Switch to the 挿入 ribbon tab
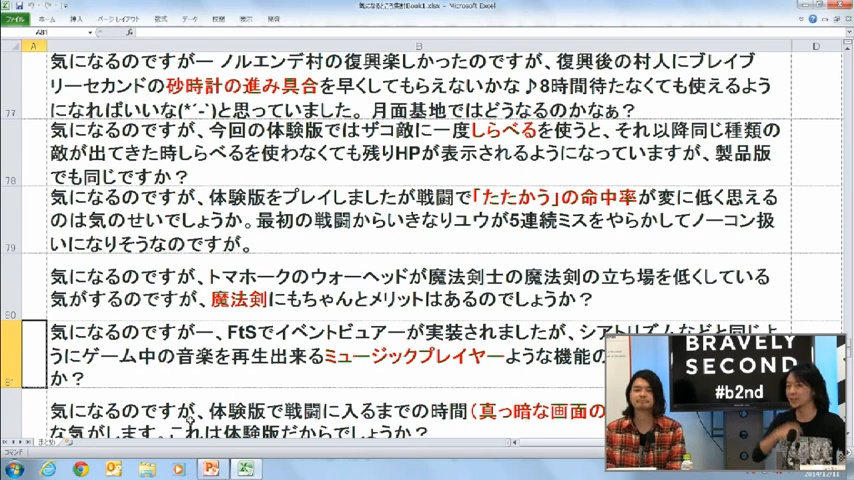 [76, 19]
